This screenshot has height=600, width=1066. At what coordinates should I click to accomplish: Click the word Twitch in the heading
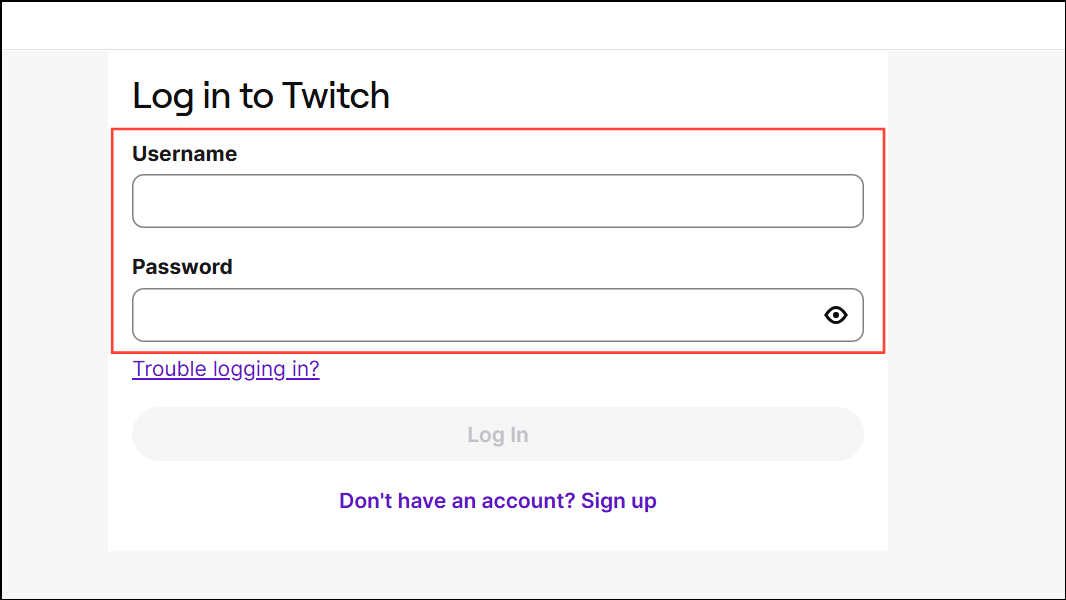[x=336, y=94]
